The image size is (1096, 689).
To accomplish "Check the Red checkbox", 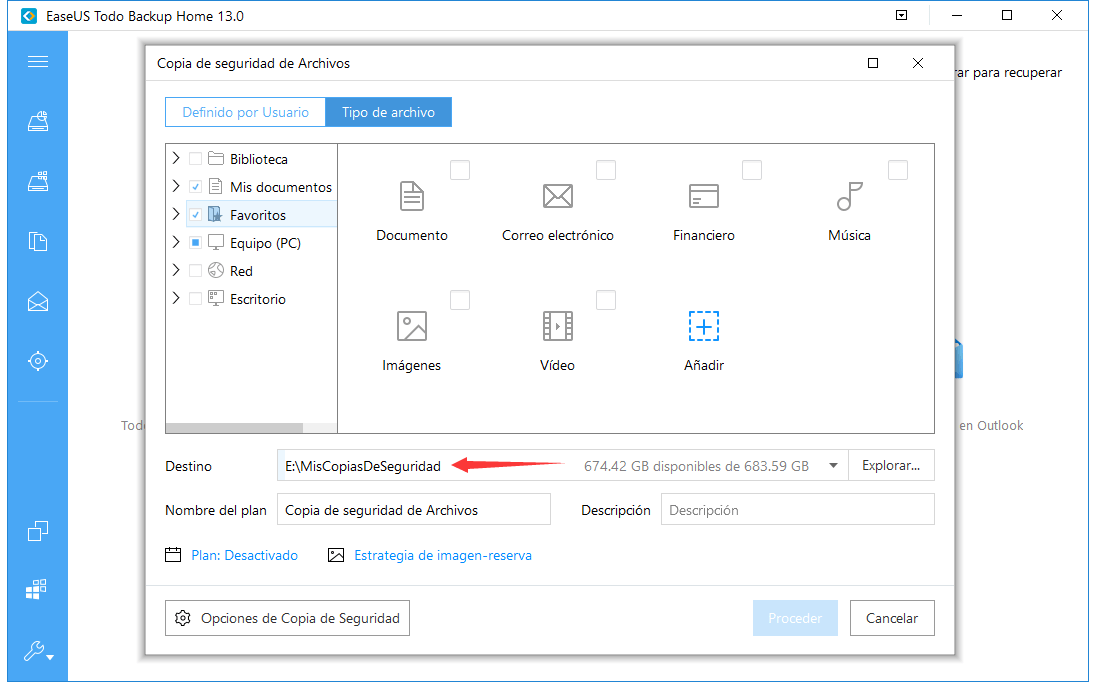I will 196,270.
